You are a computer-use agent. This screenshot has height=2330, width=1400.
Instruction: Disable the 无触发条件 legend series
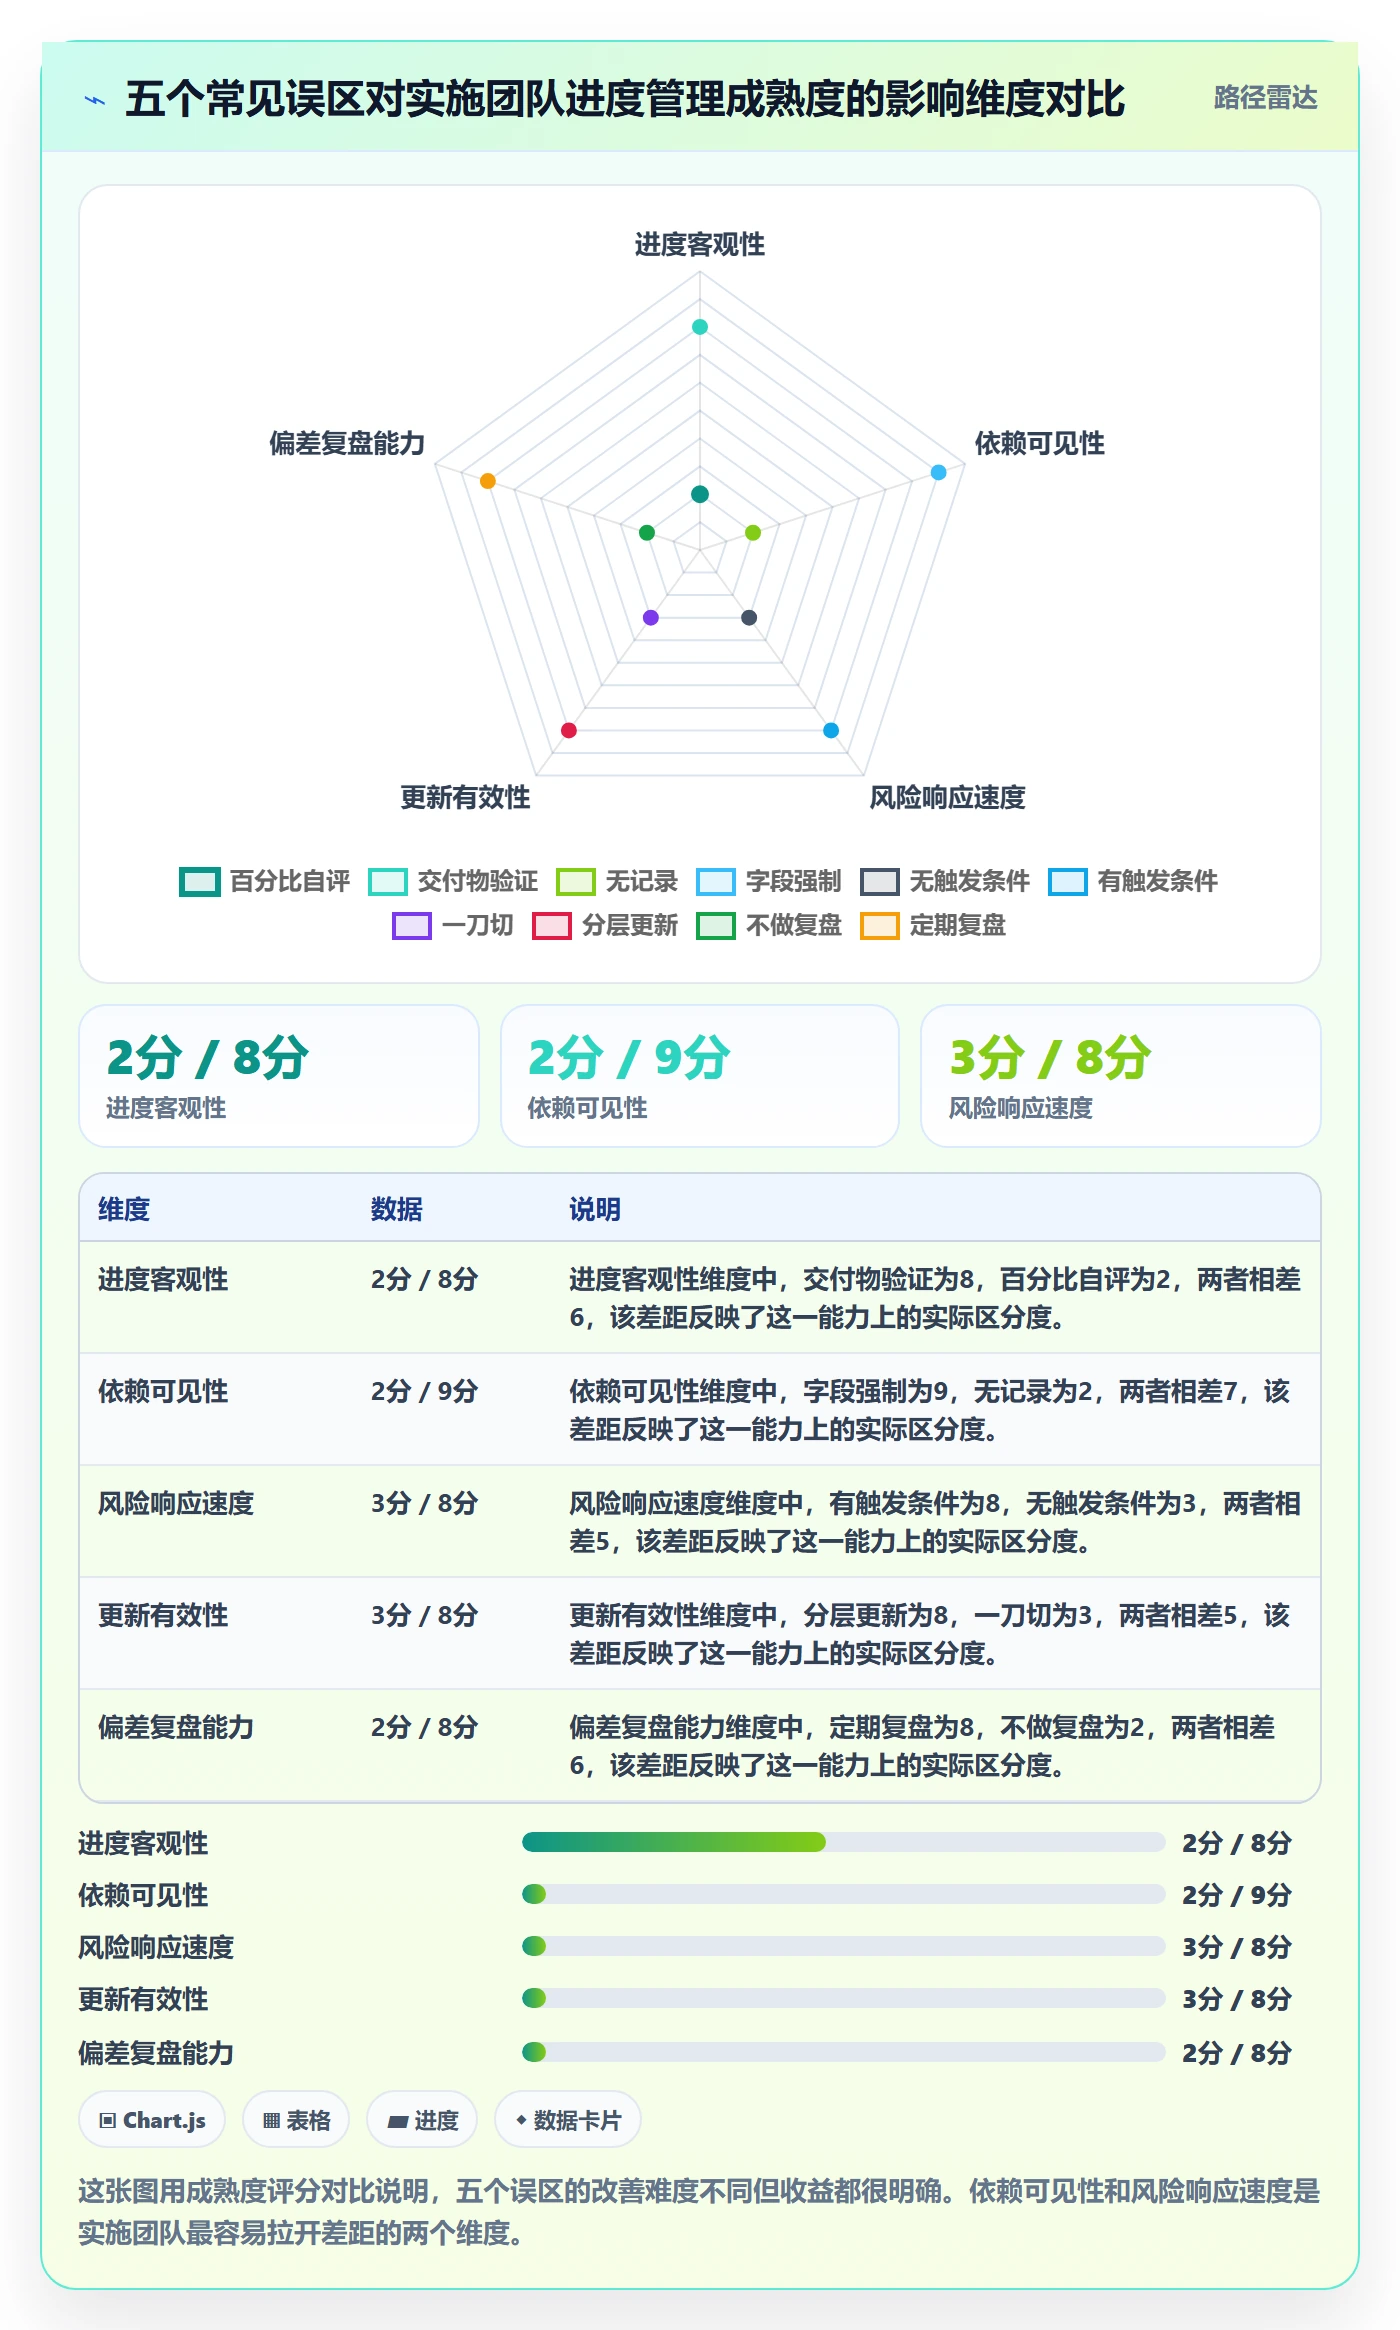[x=944, y=881]
